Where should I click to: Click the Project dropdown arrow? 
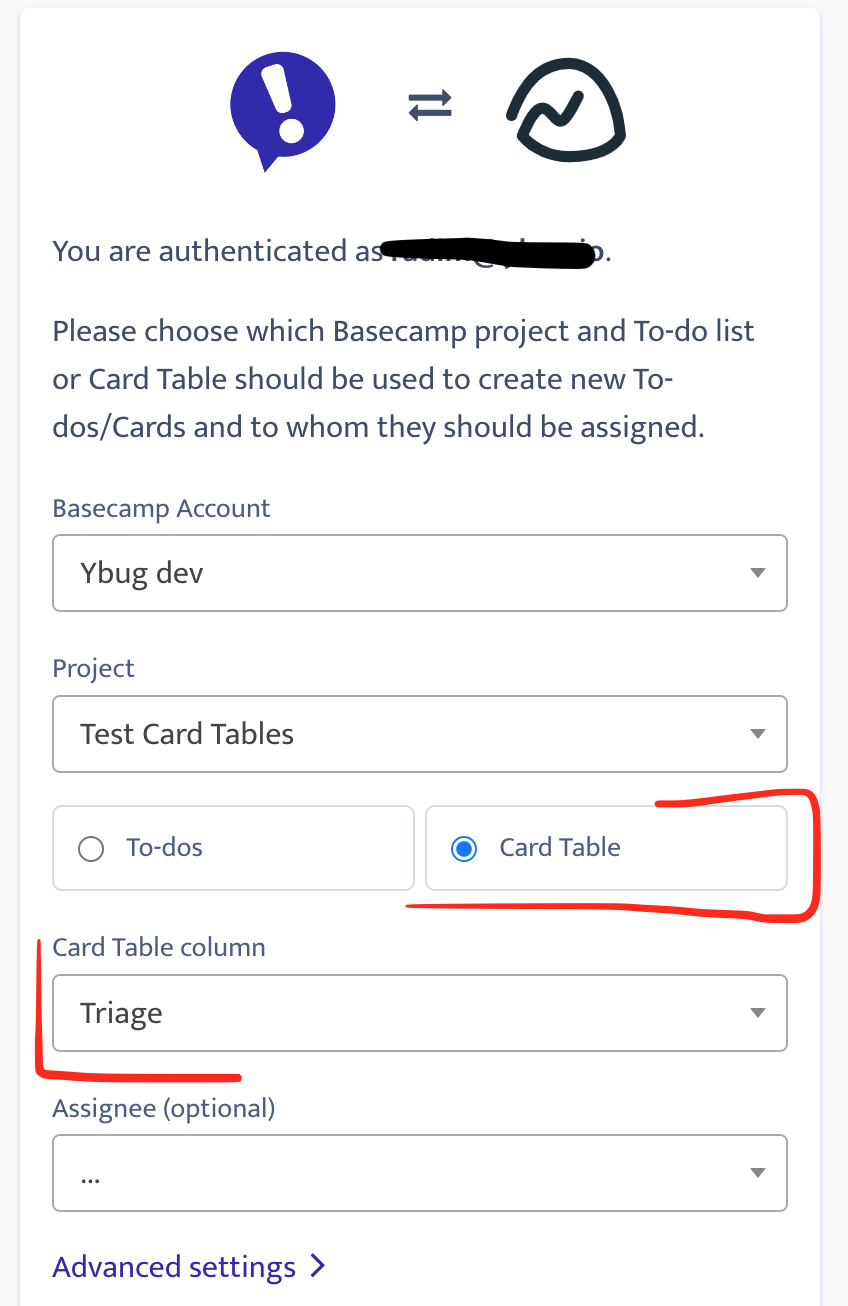click(757, 734)
